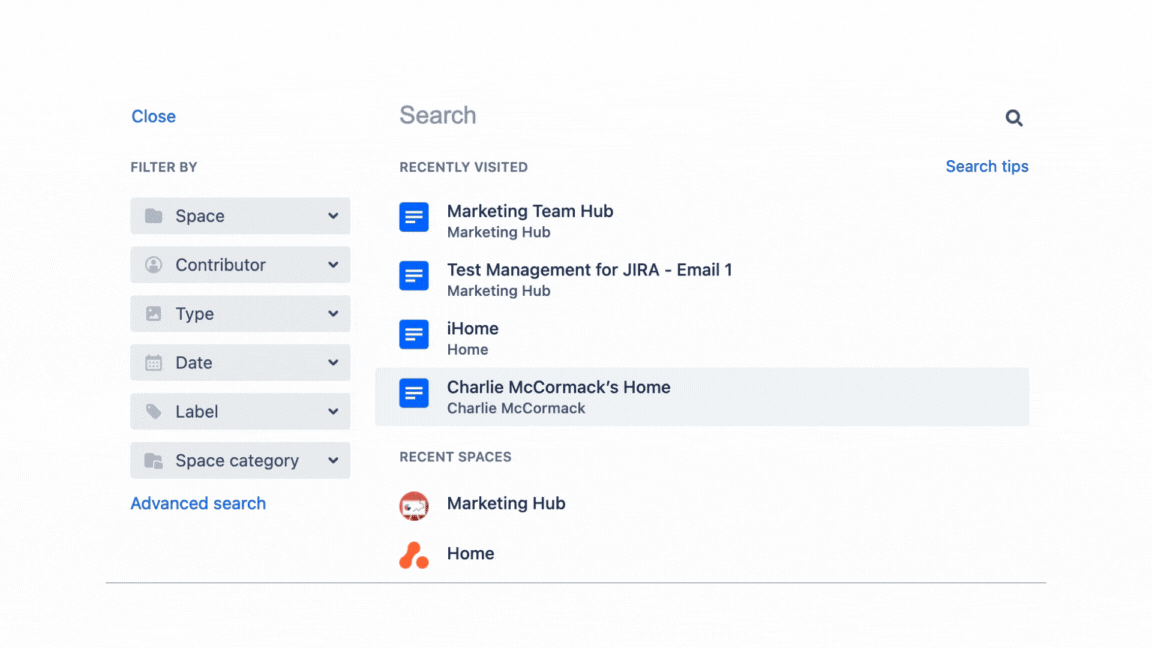Open the Date filter options
Image resolution: width=1152 pixels, height=648 pixels.
[333, 362]
